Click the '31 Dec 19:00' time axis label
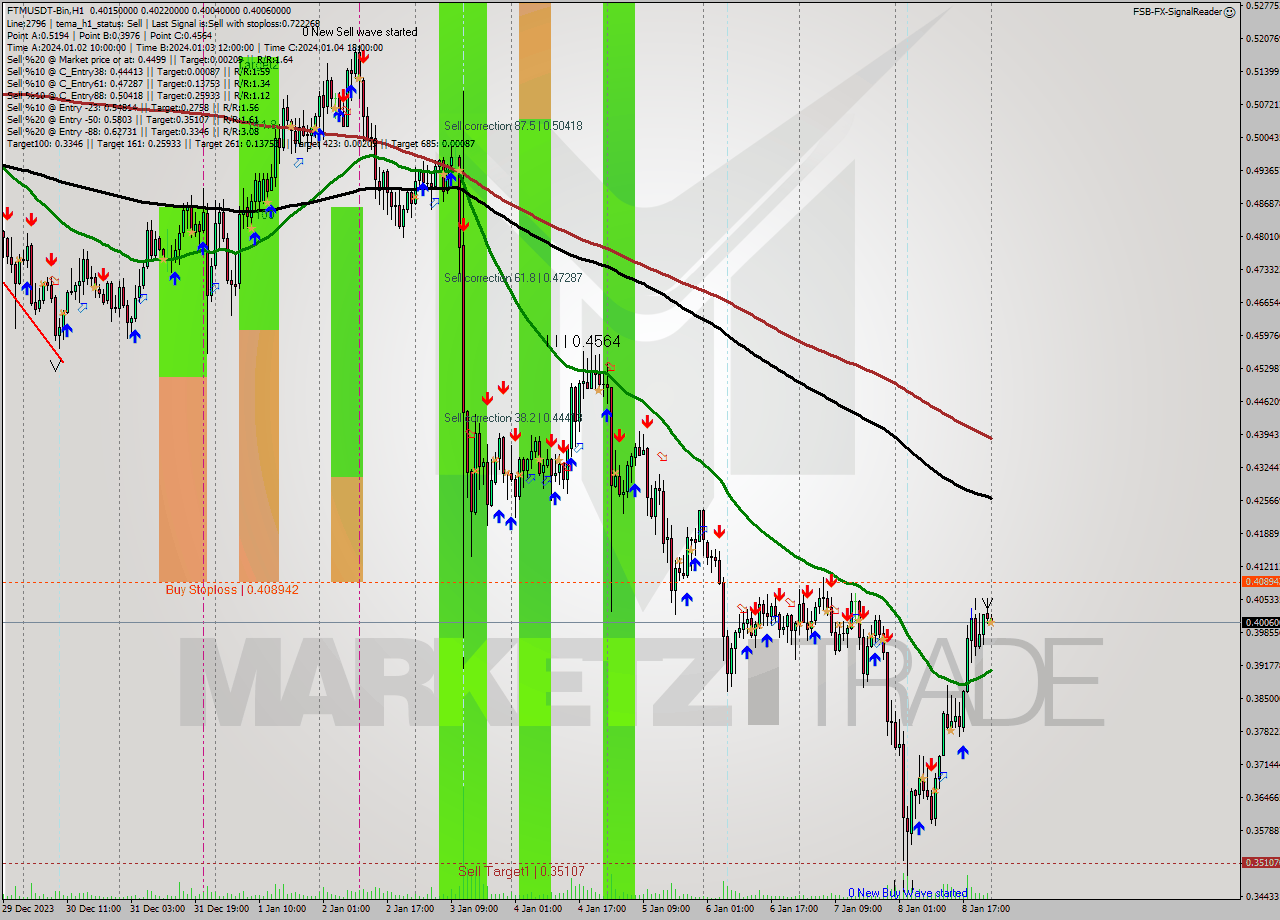This screenshot has width=1280, height=920. [220, 909]
